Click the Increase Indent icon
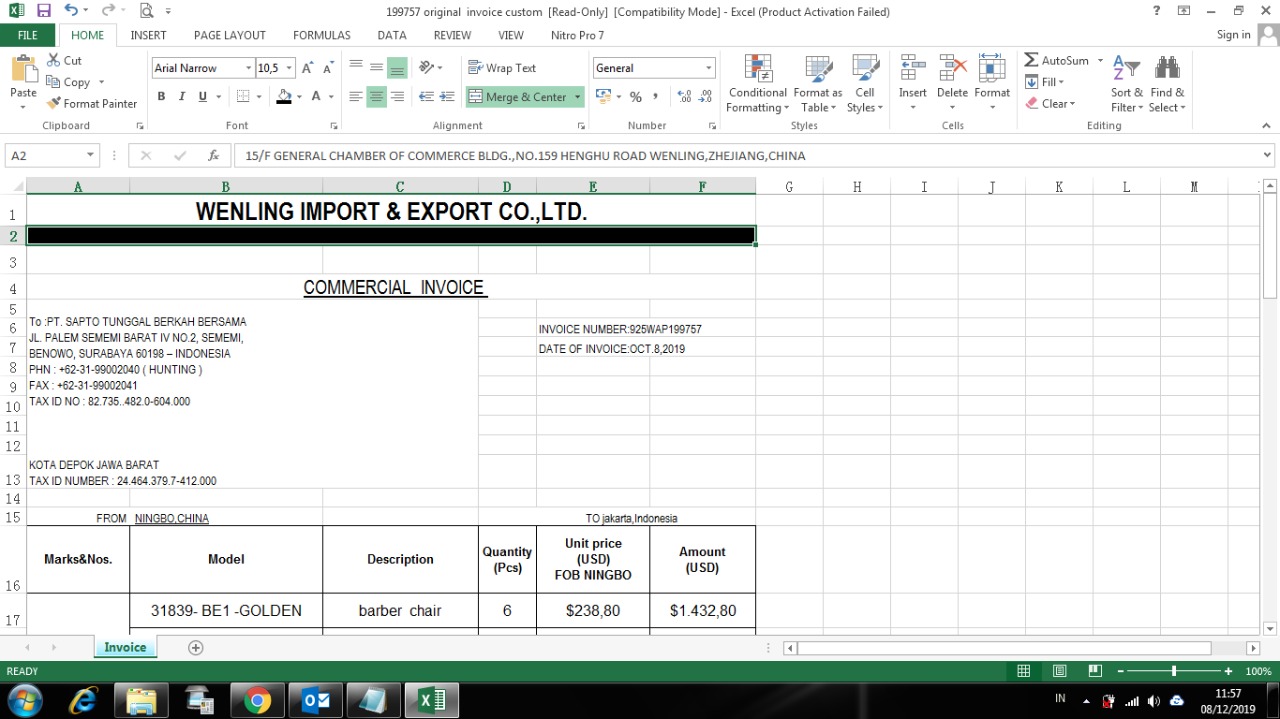Screen dimensions: 1280x719 (447, 97)
